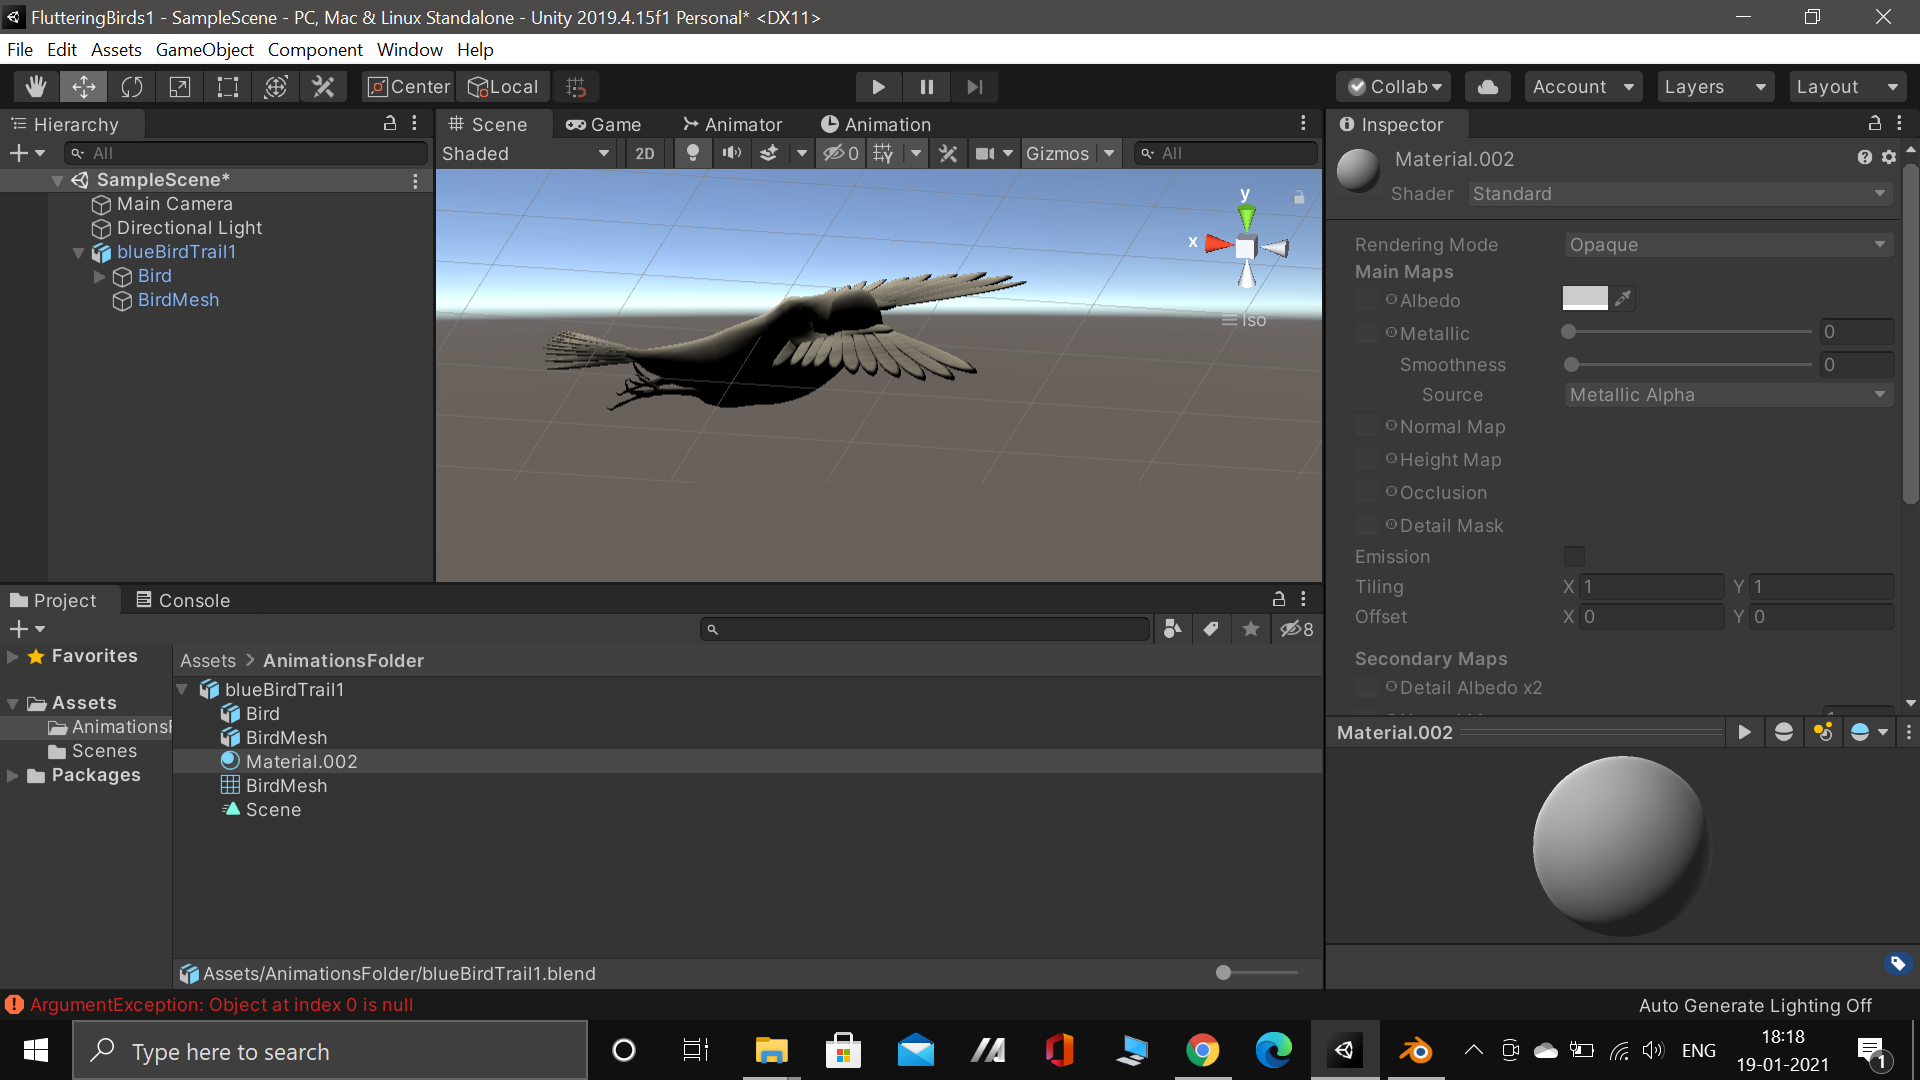Screen dimensions: 1920x1080
Task: Click the Collab button
Action: [1396, 87]
